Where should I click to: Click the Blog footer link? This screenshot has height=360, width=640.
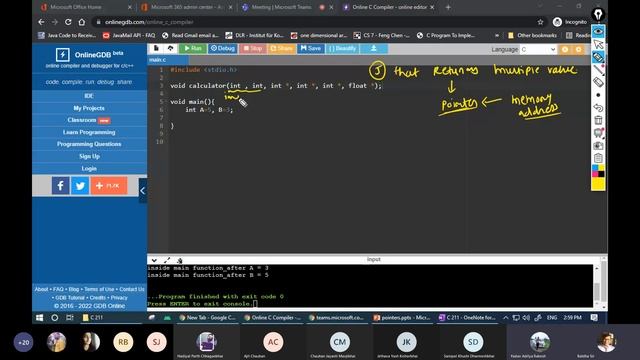coord(74,289)
